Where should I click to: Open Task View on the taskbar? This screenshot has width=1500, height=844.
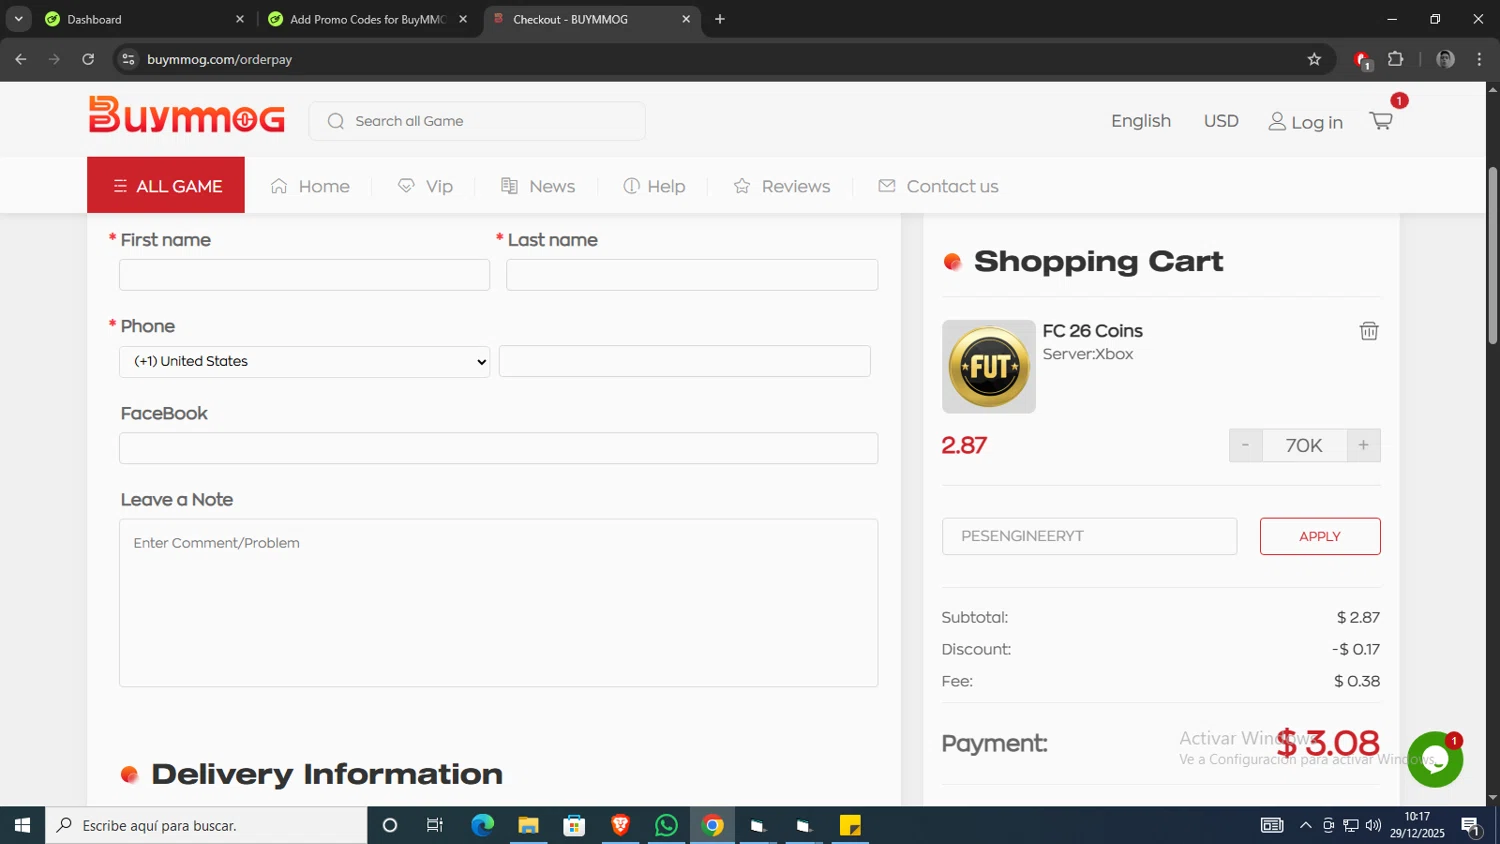(435, 825)
